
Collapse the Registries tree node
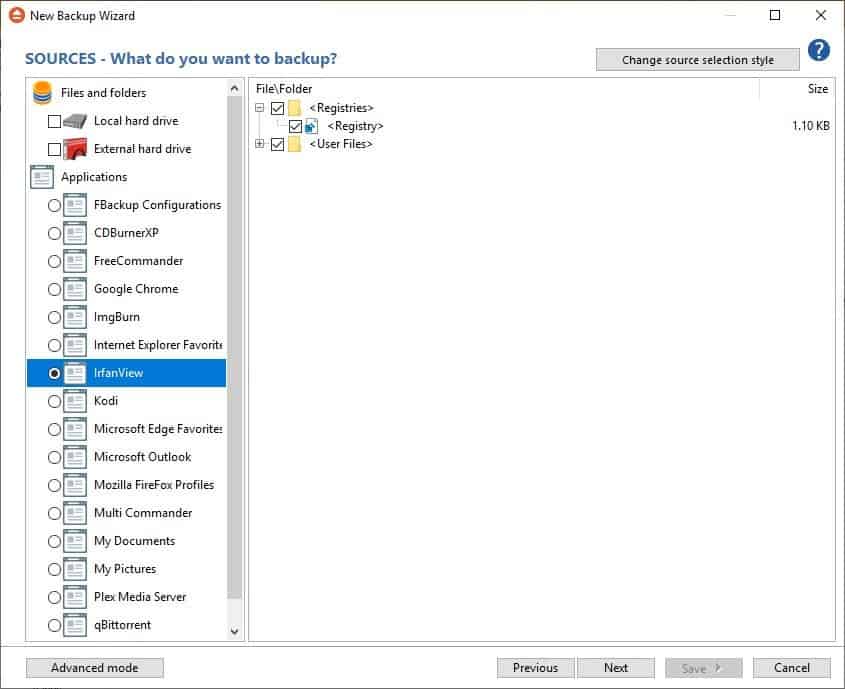(x=260, y=108)
